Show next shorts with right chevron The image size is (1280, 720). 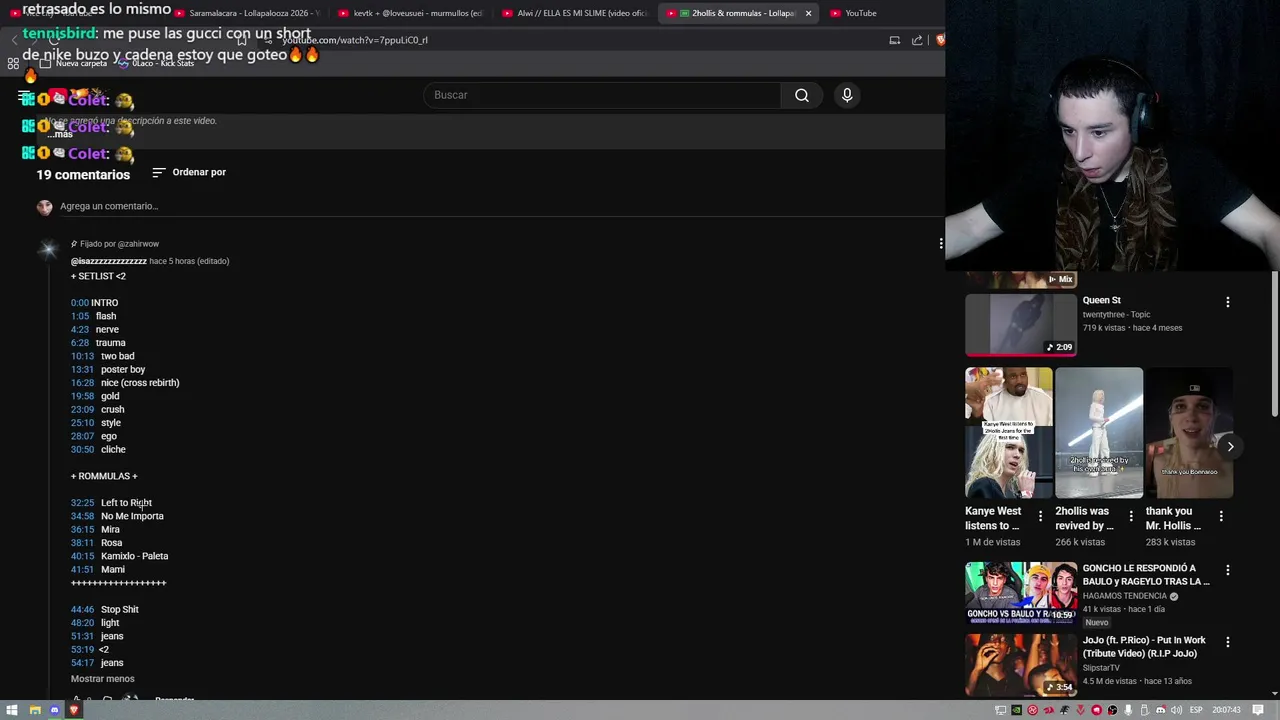pyautogui.click(x=1230, y=447)
